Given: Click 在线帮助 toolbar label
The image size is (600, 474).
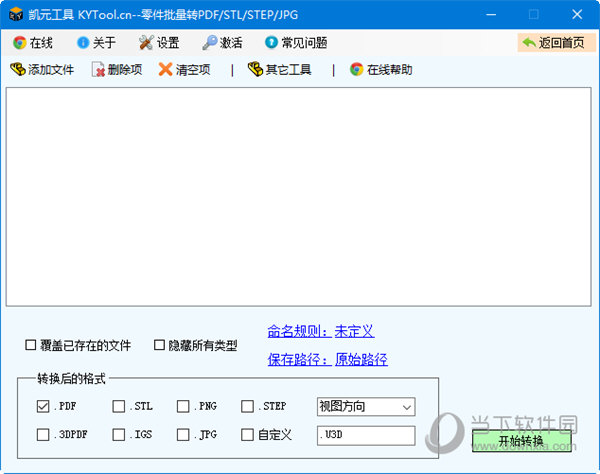Looking at the screenshot, I should [390, 70].
